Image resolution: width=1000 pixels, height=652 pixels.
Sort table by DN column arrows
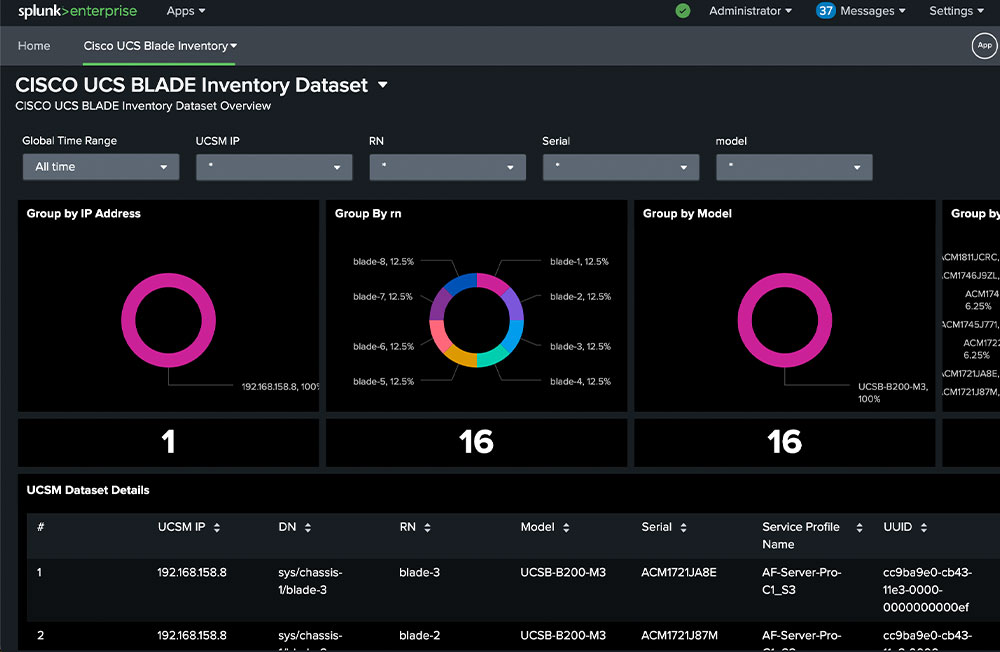[x=308, y=528]
